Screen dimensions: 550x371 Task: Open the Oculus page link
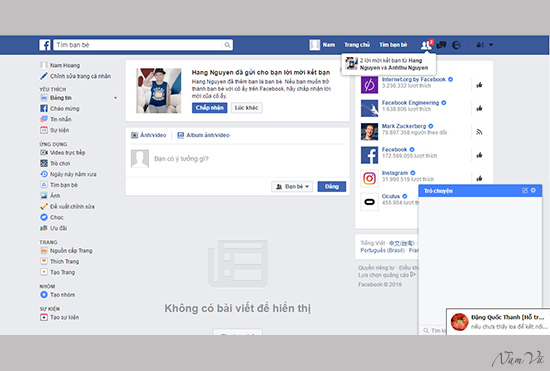tap(391, 196)
